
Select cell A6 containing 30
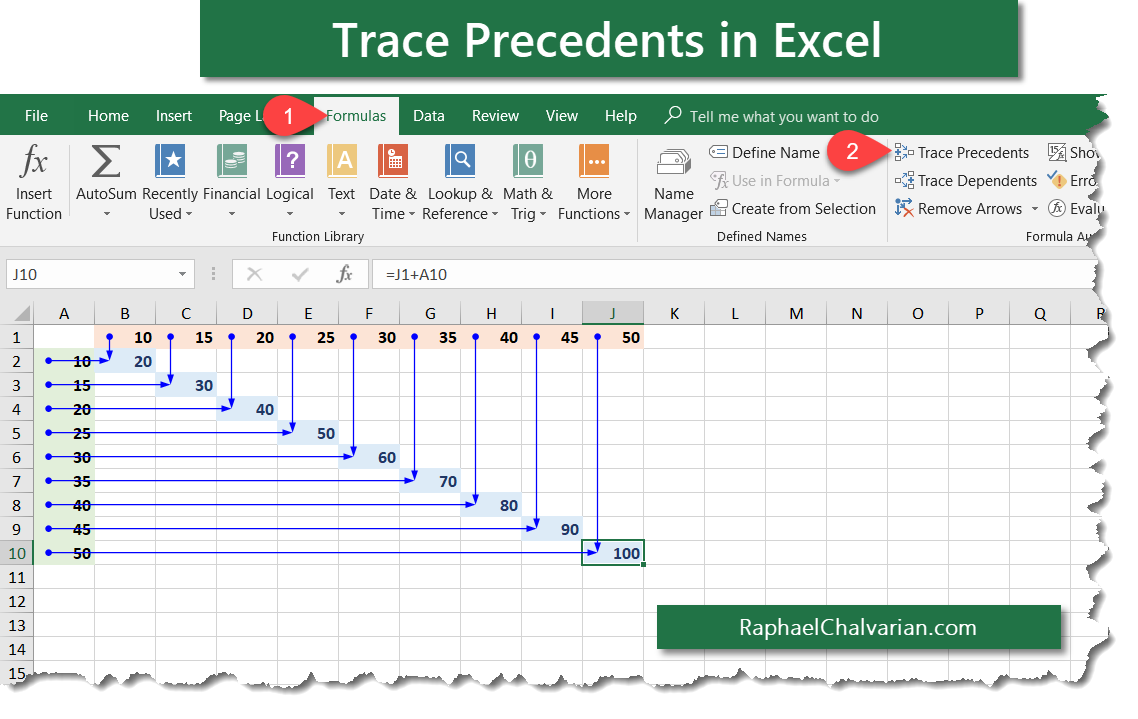coord(64,457)
